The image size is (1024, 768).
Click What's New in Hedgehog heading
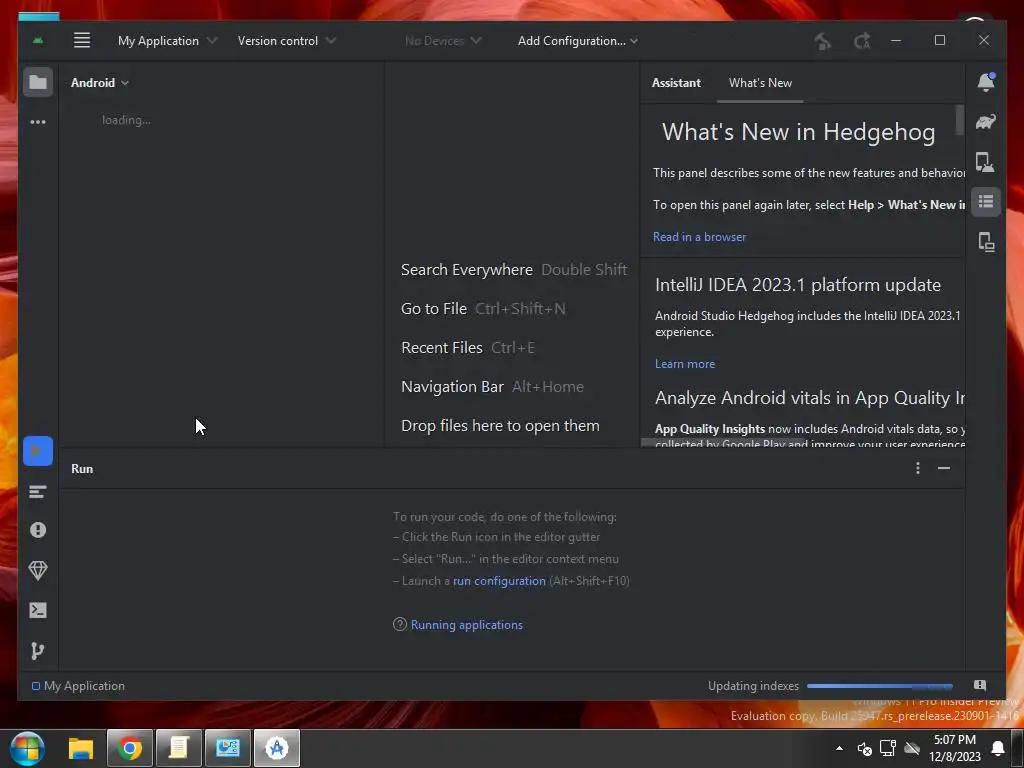pyautogui.click(x=798, y=132)
